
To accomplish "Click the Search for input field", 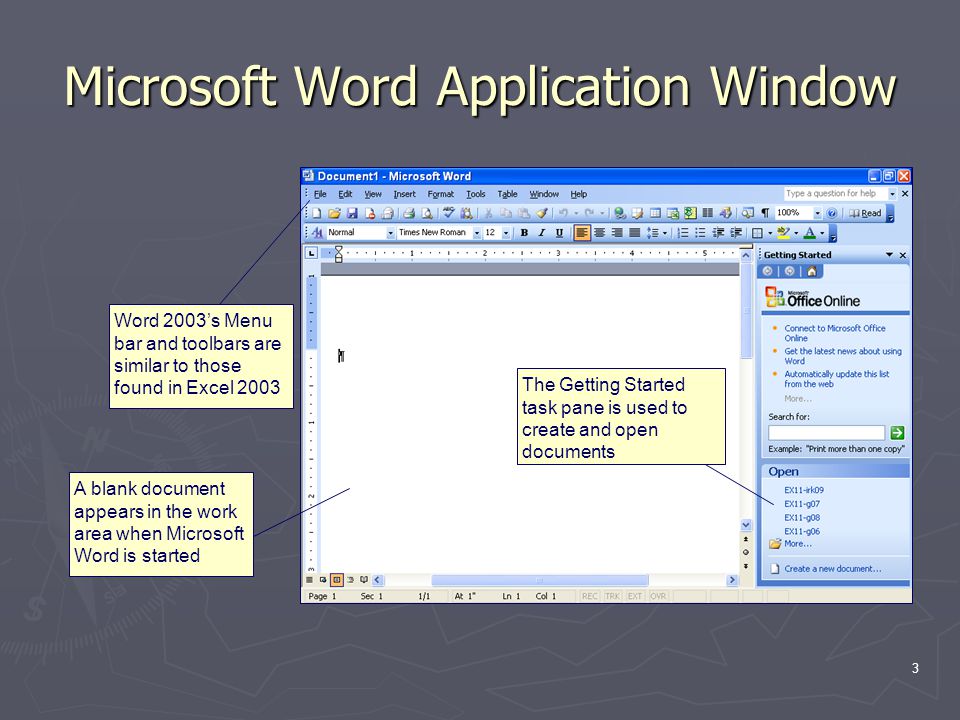I will [826, 433].
